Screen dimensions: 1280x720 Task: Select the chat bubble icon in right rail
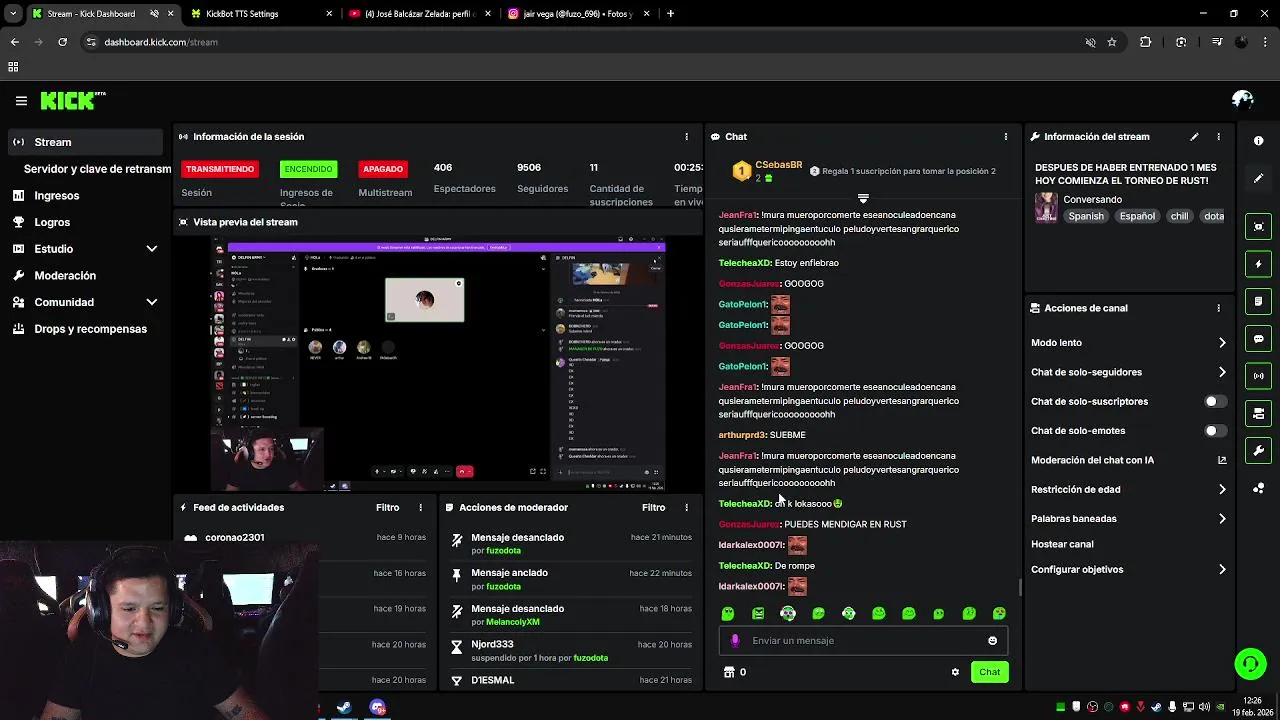coord(1258,339)
